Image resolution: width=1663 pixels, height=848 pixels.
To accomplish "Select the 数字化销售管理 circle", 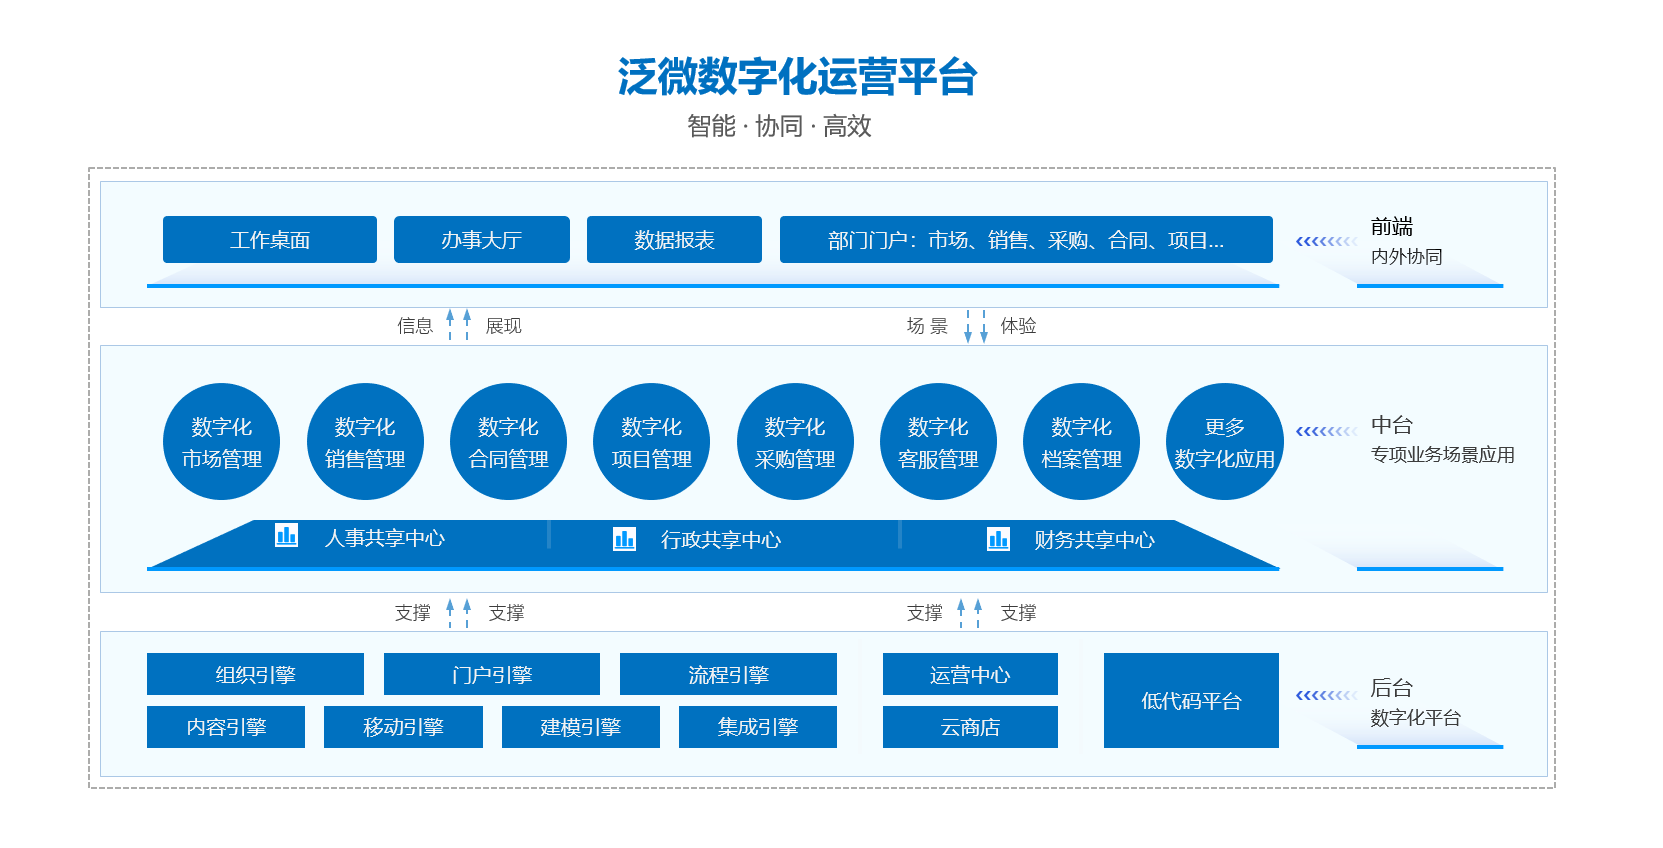I will [x=365, y=441].
